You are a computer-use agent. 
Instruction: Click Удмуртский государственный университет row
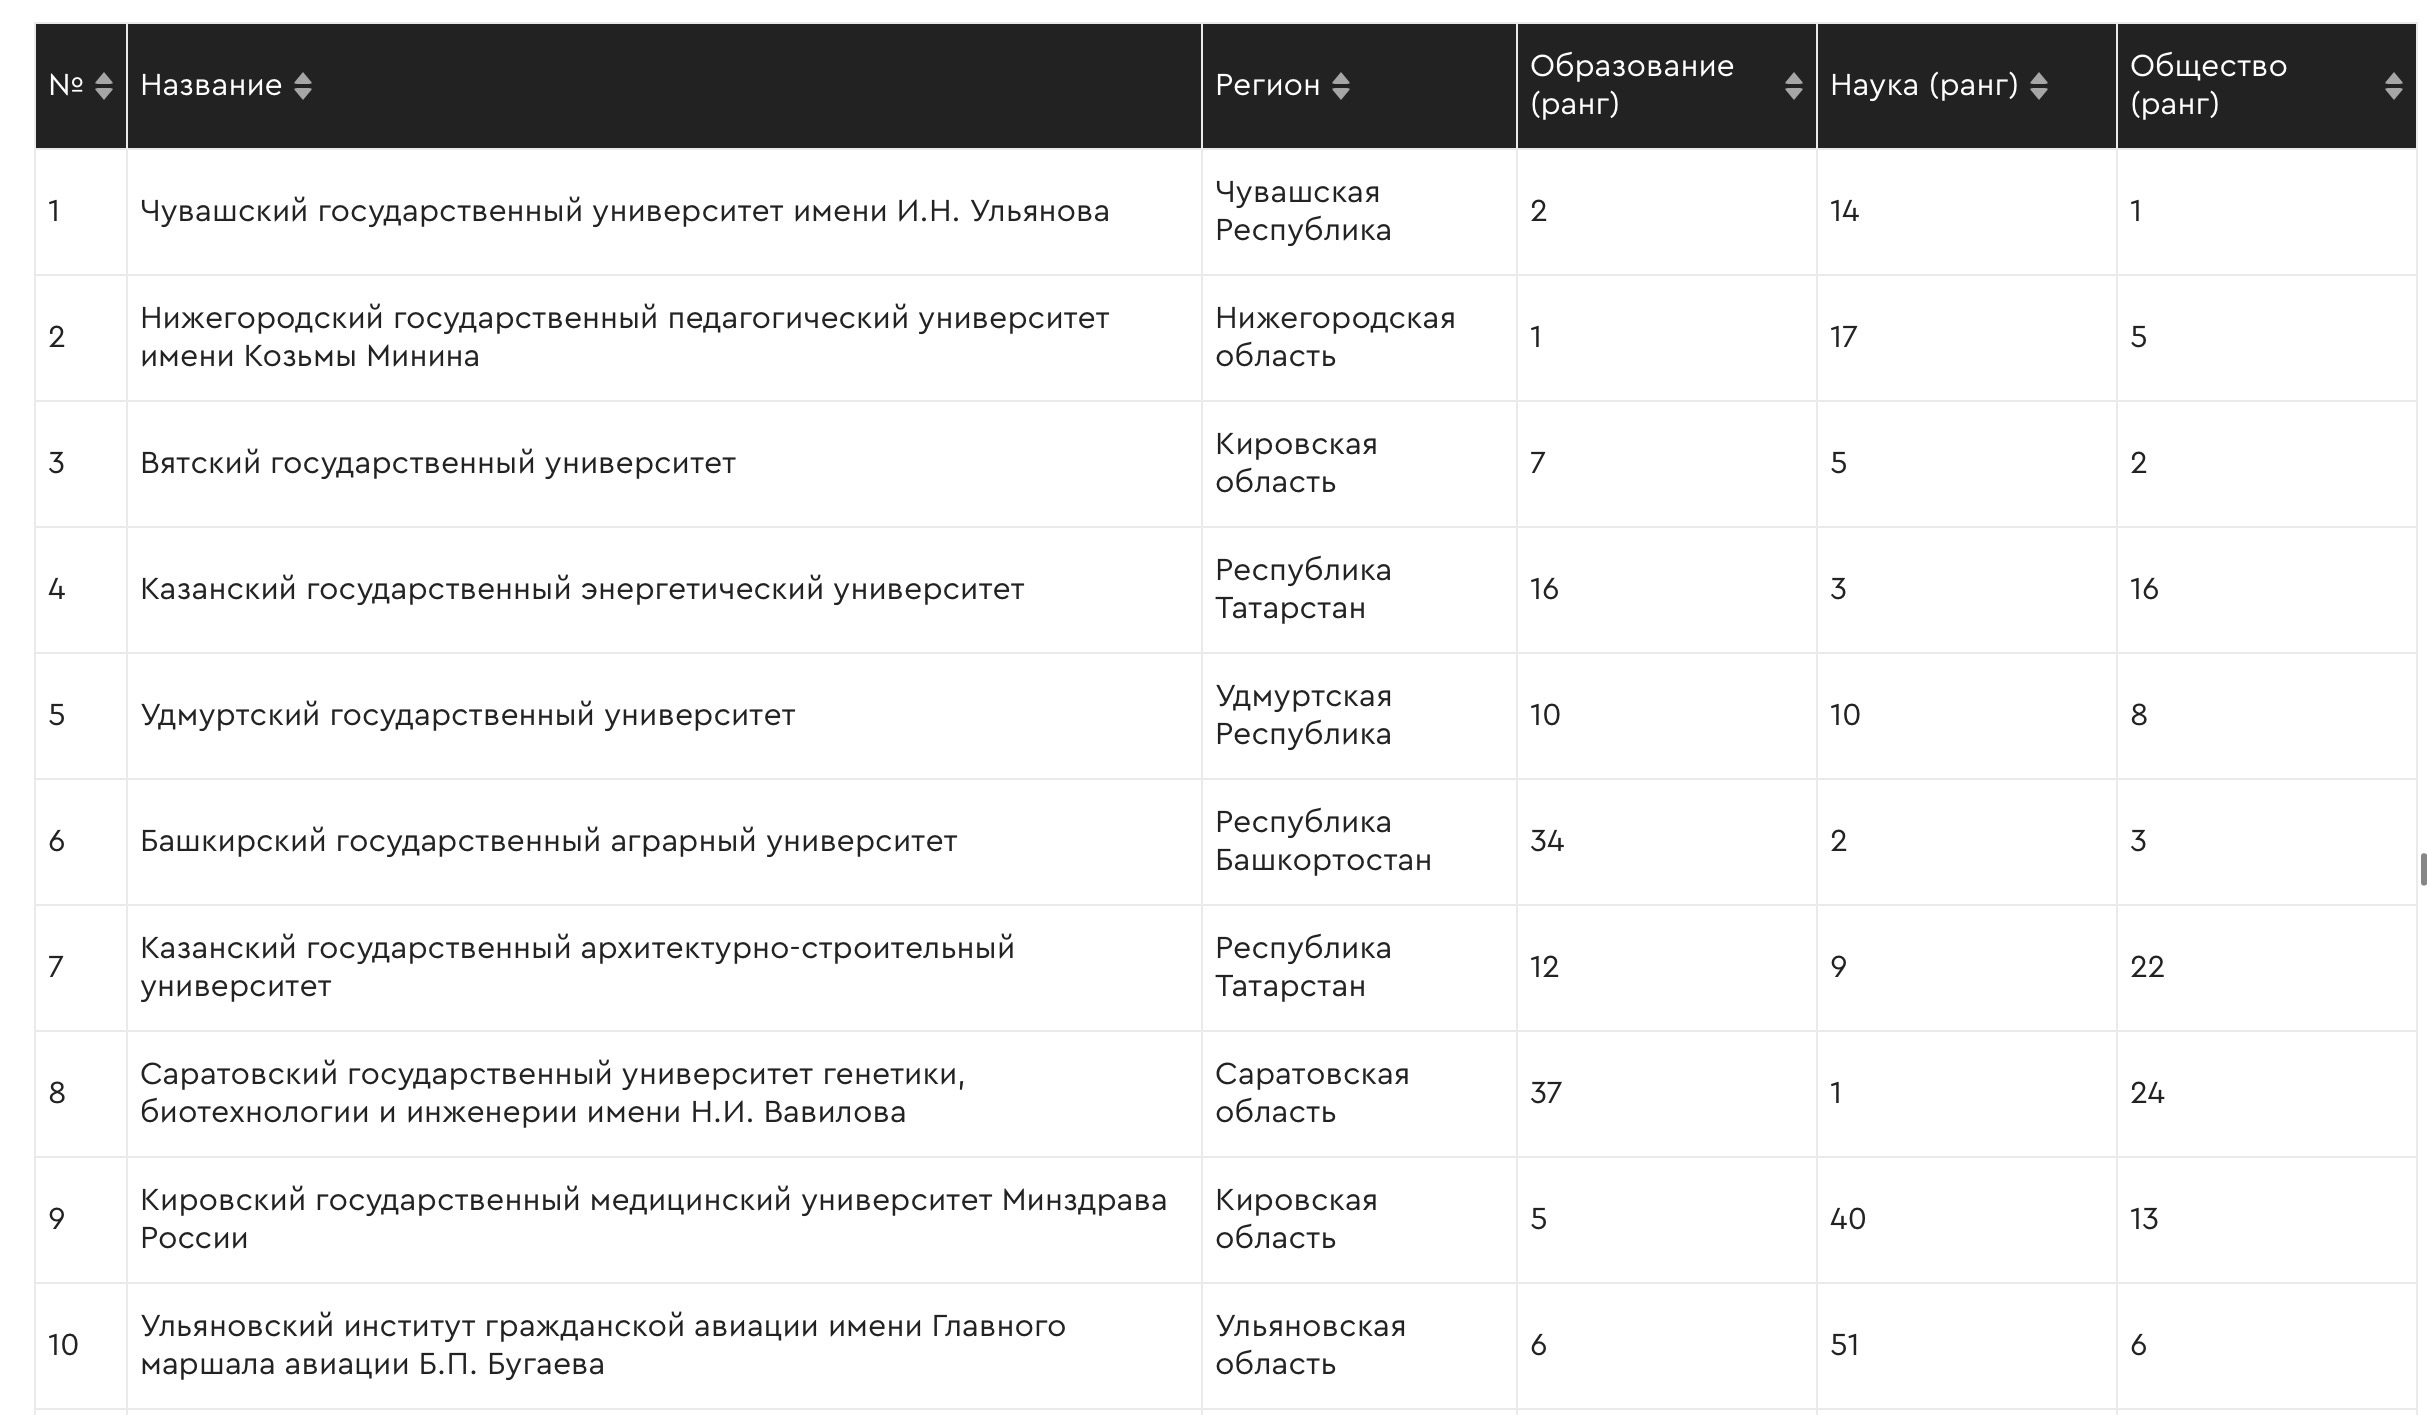pyautogui.click(x=467, y=716)
